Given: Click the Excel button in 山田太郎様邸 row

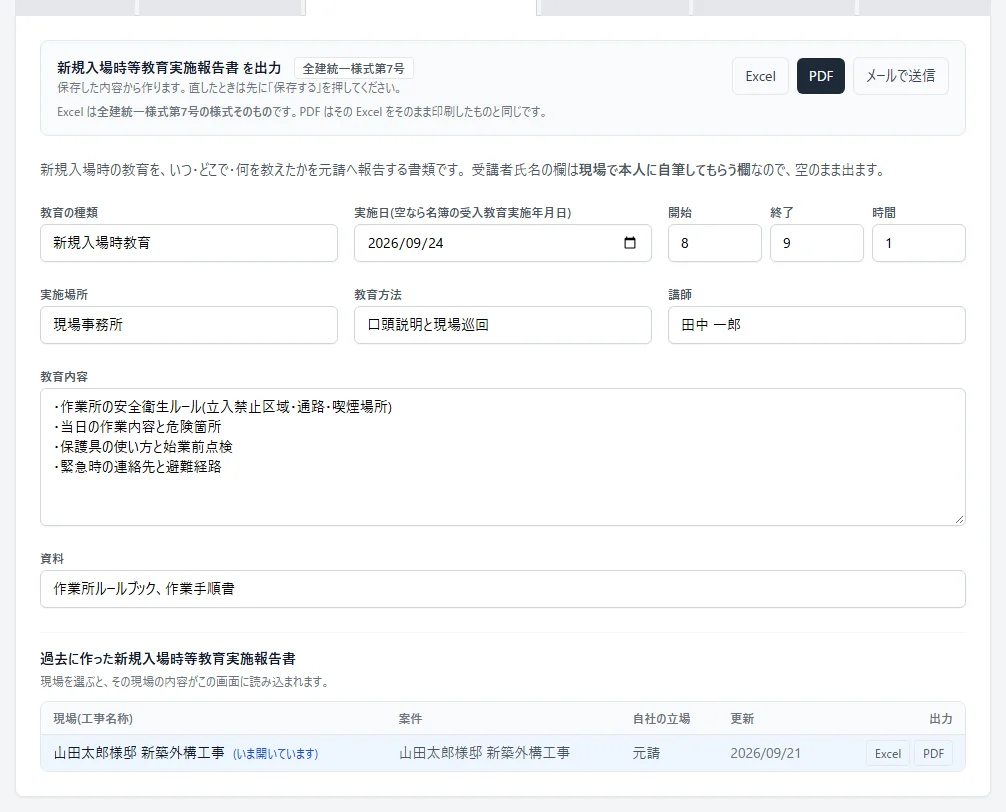Looking at the screenshot, I should 887,754.
